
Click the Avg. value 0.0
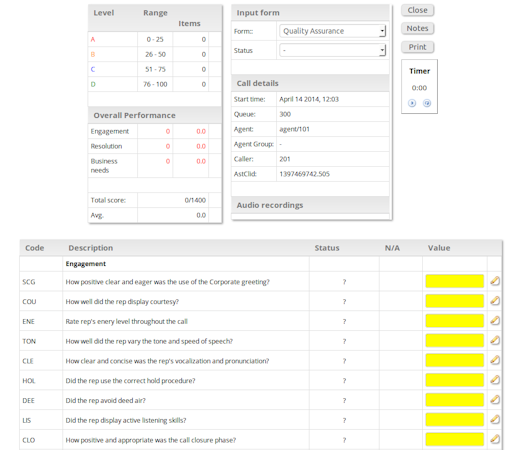[201, 215]
